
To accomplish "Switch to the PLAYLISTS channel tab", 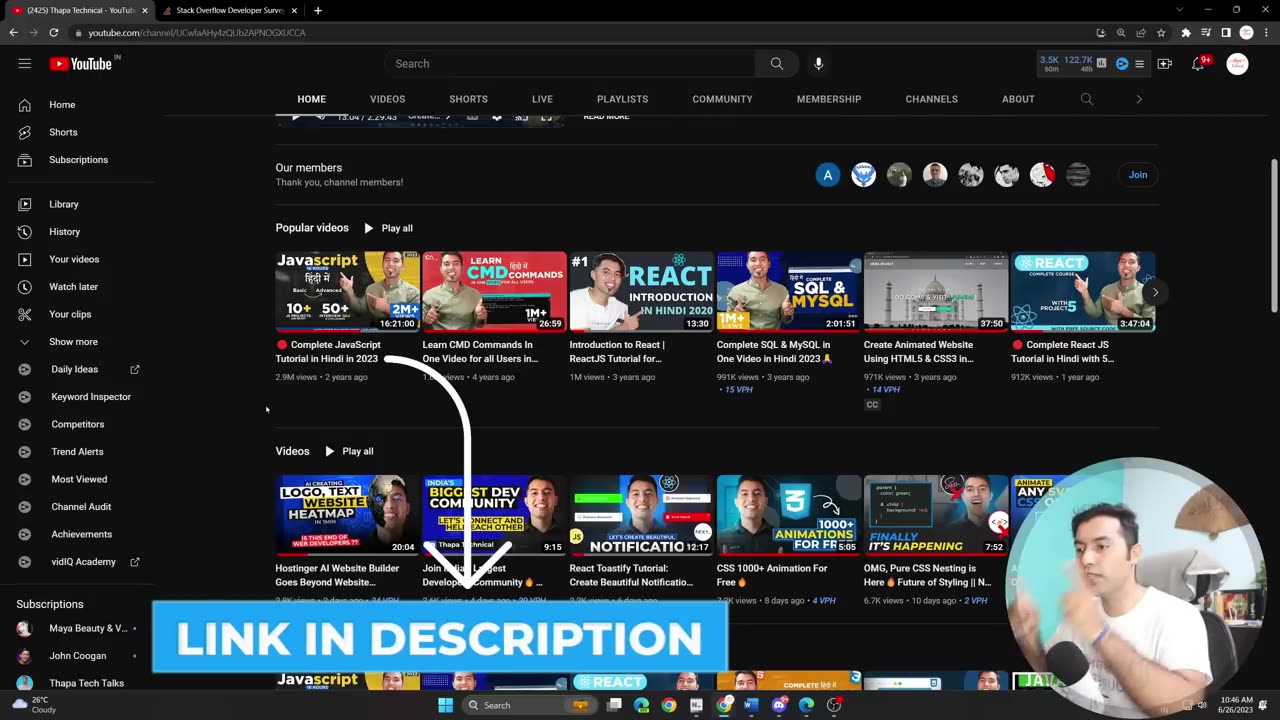I will [622, 99].
